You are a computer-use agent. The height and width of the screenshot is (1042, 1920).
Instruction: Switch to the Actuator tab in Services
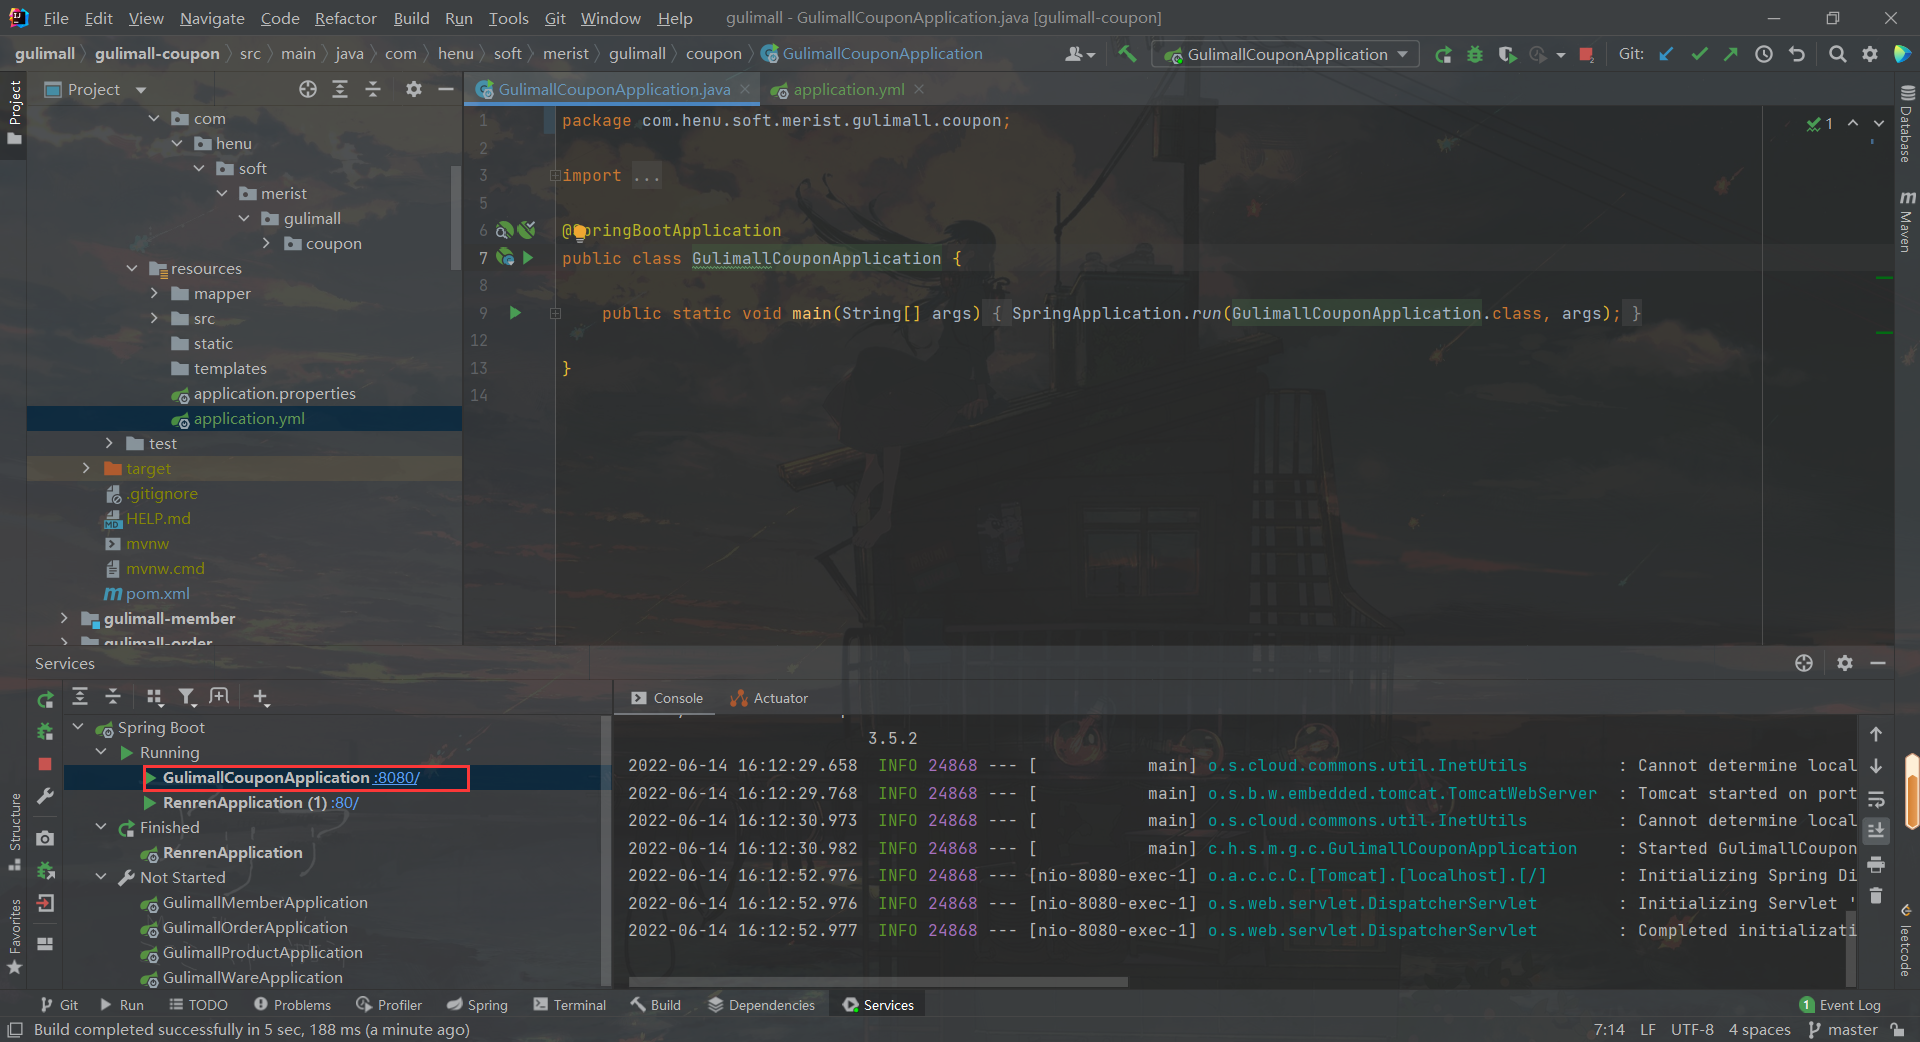[769, 698]
